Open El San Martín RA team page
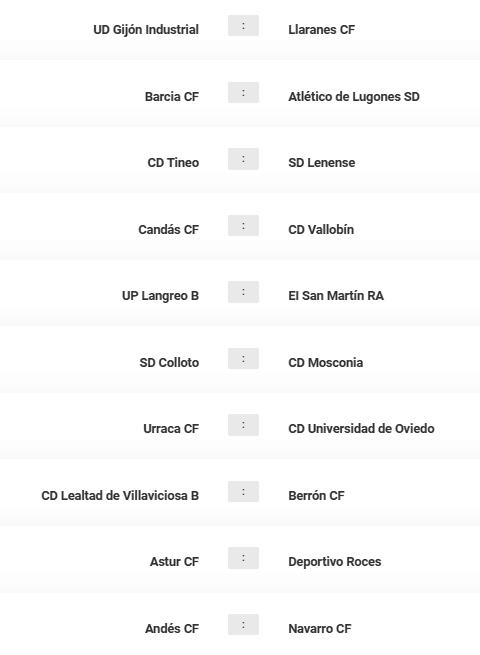The height and width of the screenshot is (655, 480). pos(336,295)
